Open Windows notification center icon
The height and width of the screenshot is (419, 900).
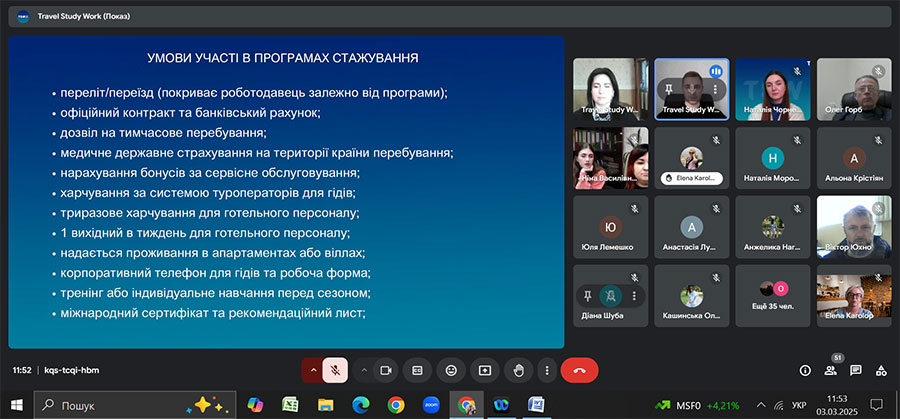tap(876, 405)
